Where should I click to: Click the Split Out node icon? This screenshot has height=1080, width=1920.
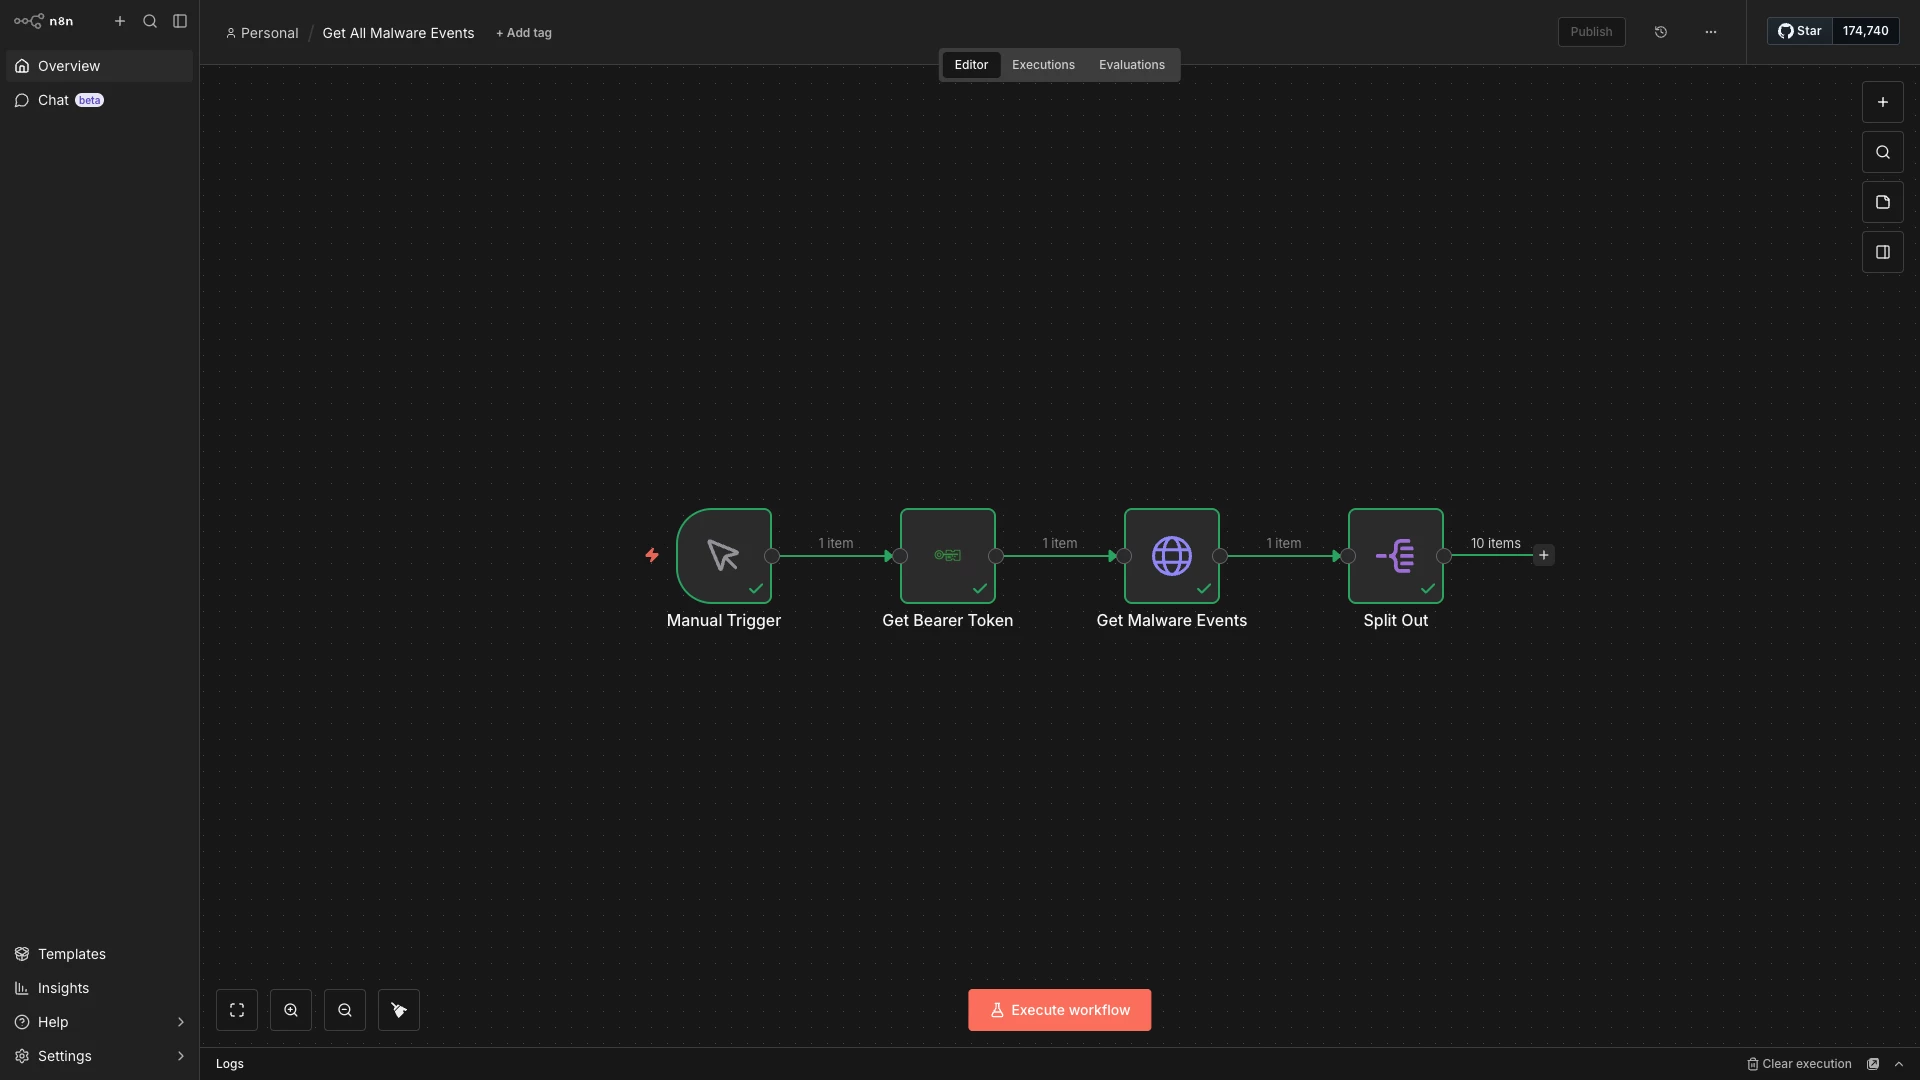(1395, 555)
